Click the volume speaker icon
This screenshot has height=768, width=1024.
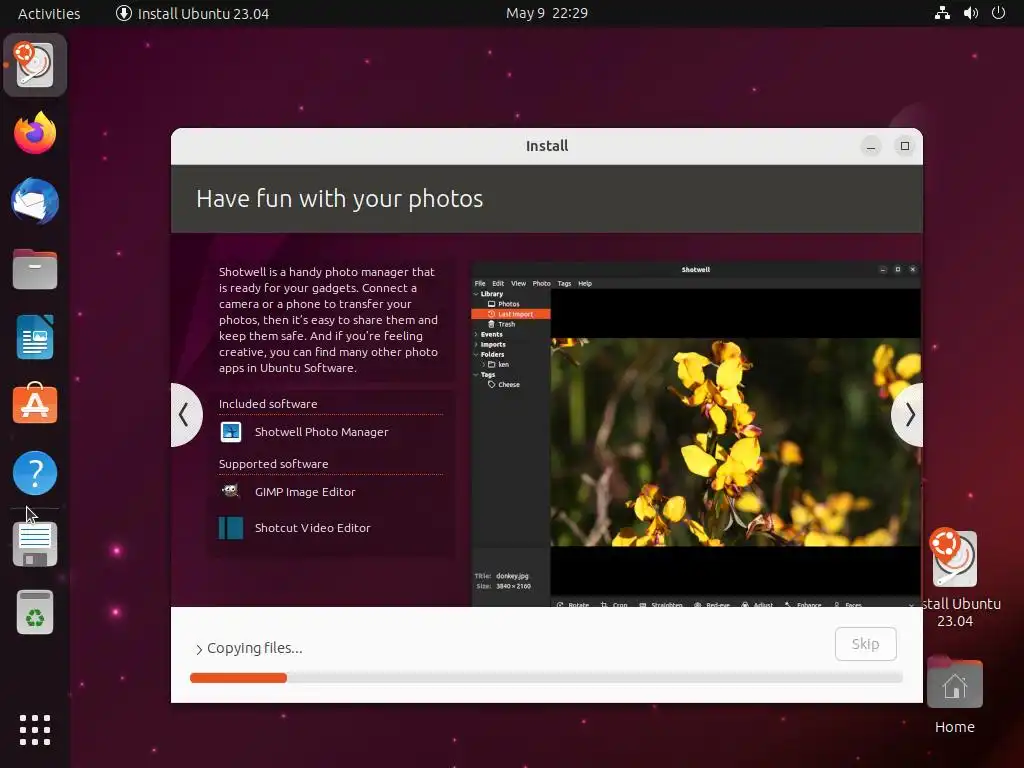970,13
